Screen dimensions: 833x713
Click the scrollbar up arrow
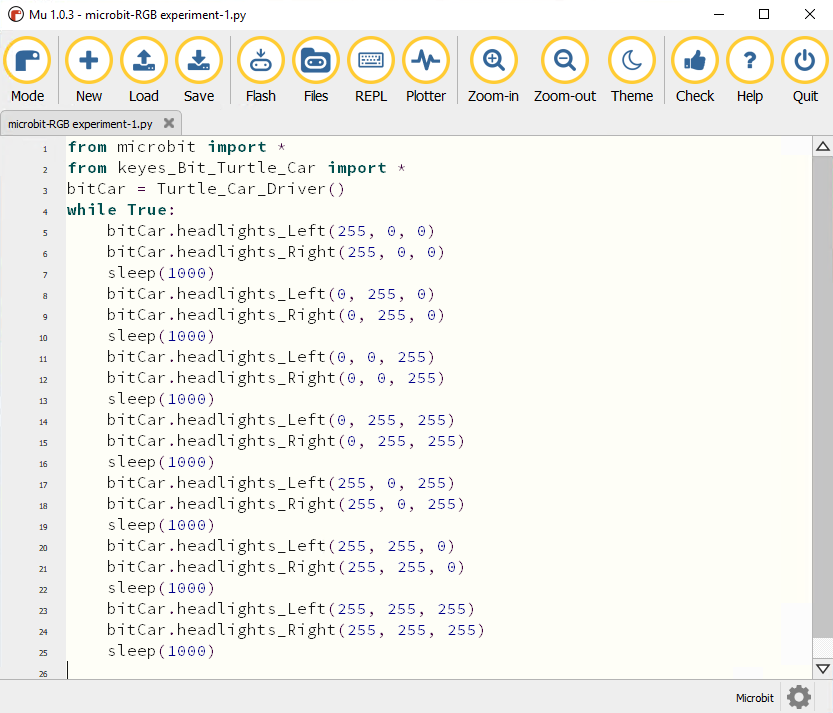click(823, 147)
